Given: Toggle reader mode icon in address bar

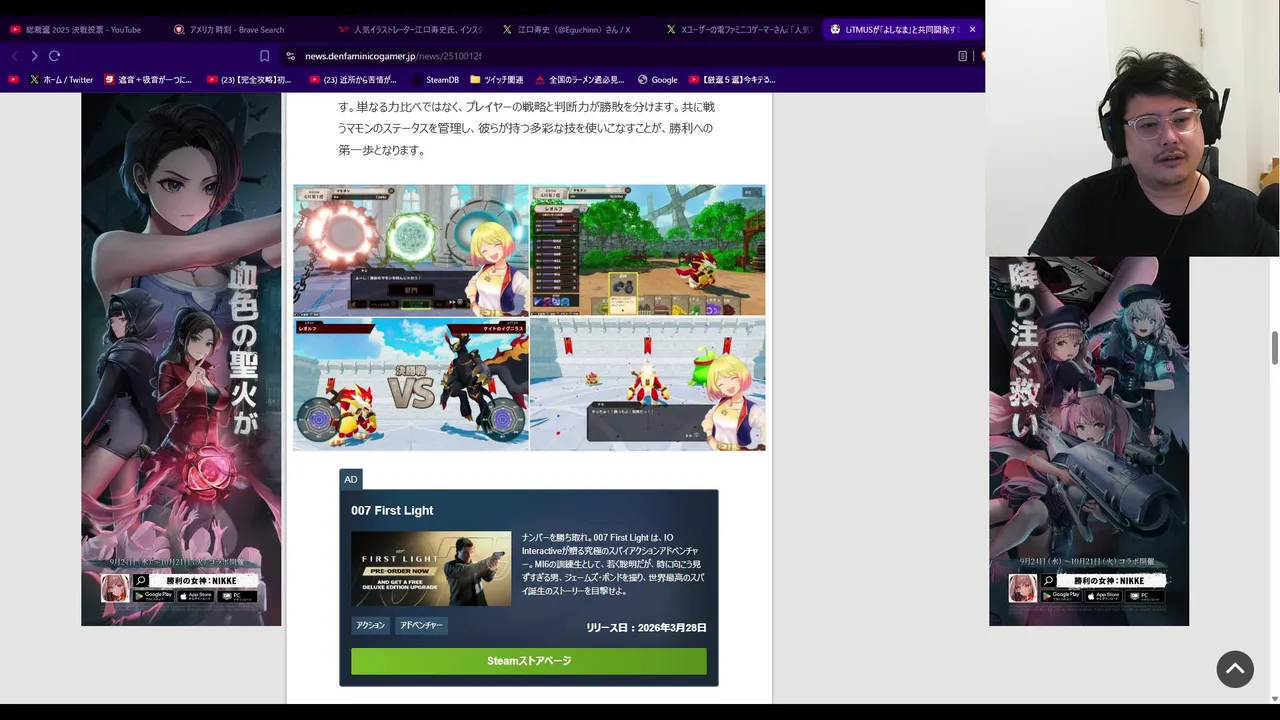Looking at the screenshot, I should [962, 56].
